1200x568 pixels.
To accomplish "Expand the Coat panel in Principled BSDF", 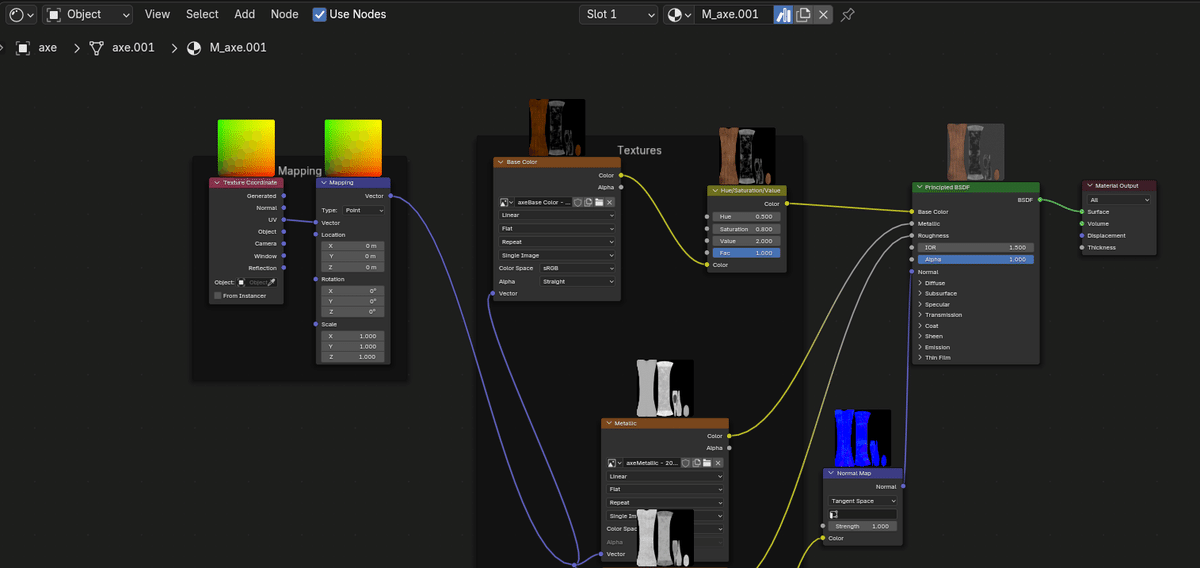I will click(920, 325).
